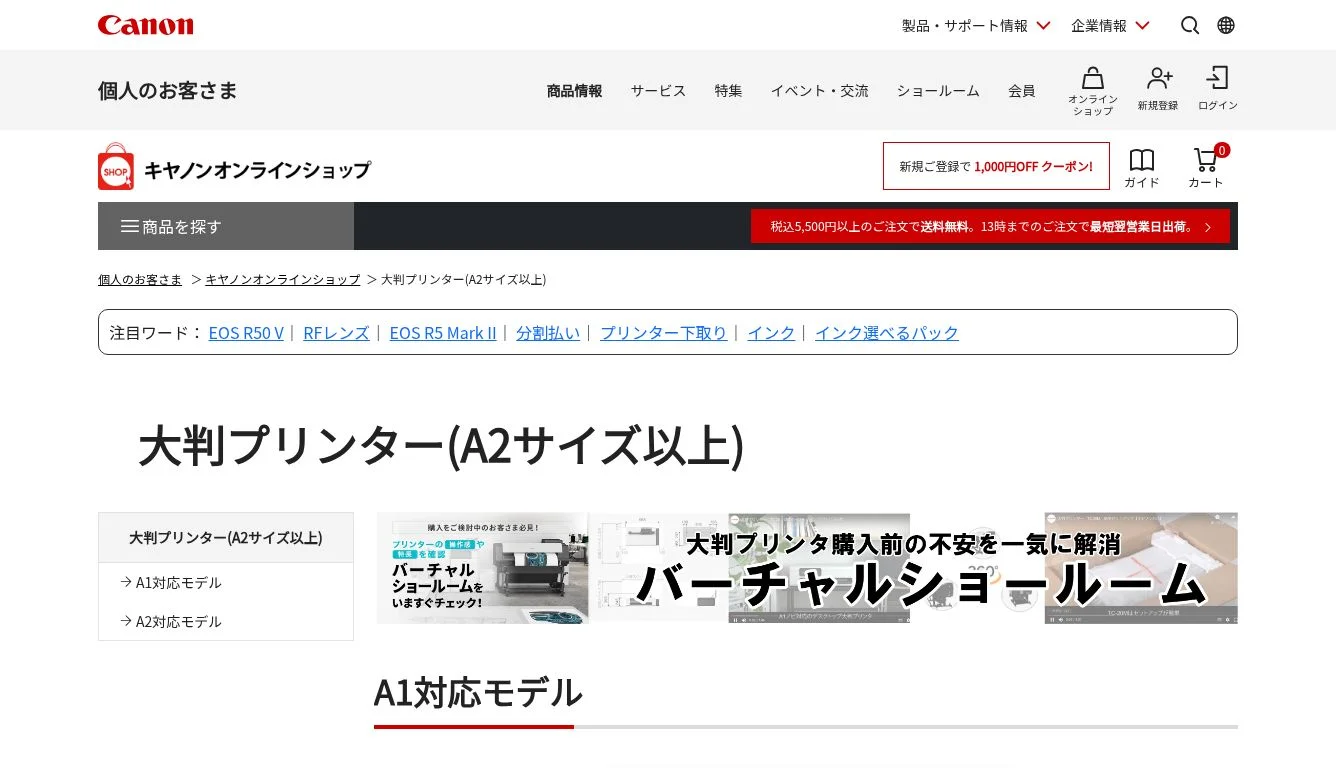The height and width of the screenshot is (768, 1336).
Task: Click 大判プリンター(A2サイズ以上) breadcrumb text
Action: (x=464, y=280)
